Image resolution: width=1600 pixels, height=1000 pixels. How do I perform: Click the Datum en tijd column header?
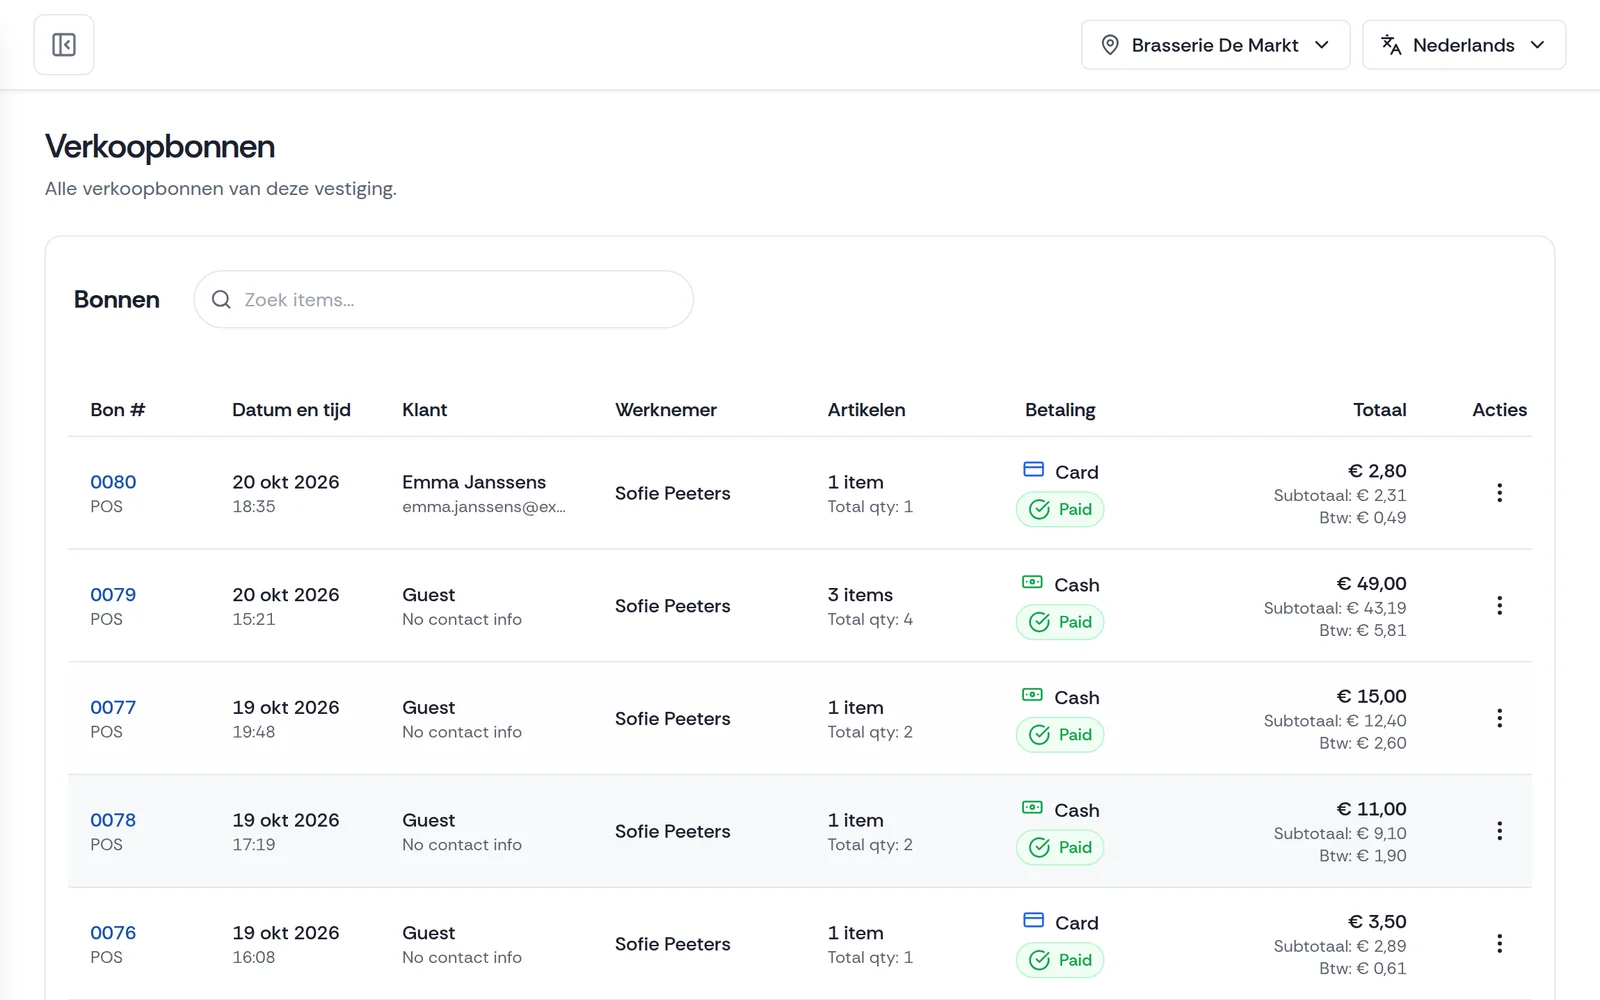tap(291, 410)
